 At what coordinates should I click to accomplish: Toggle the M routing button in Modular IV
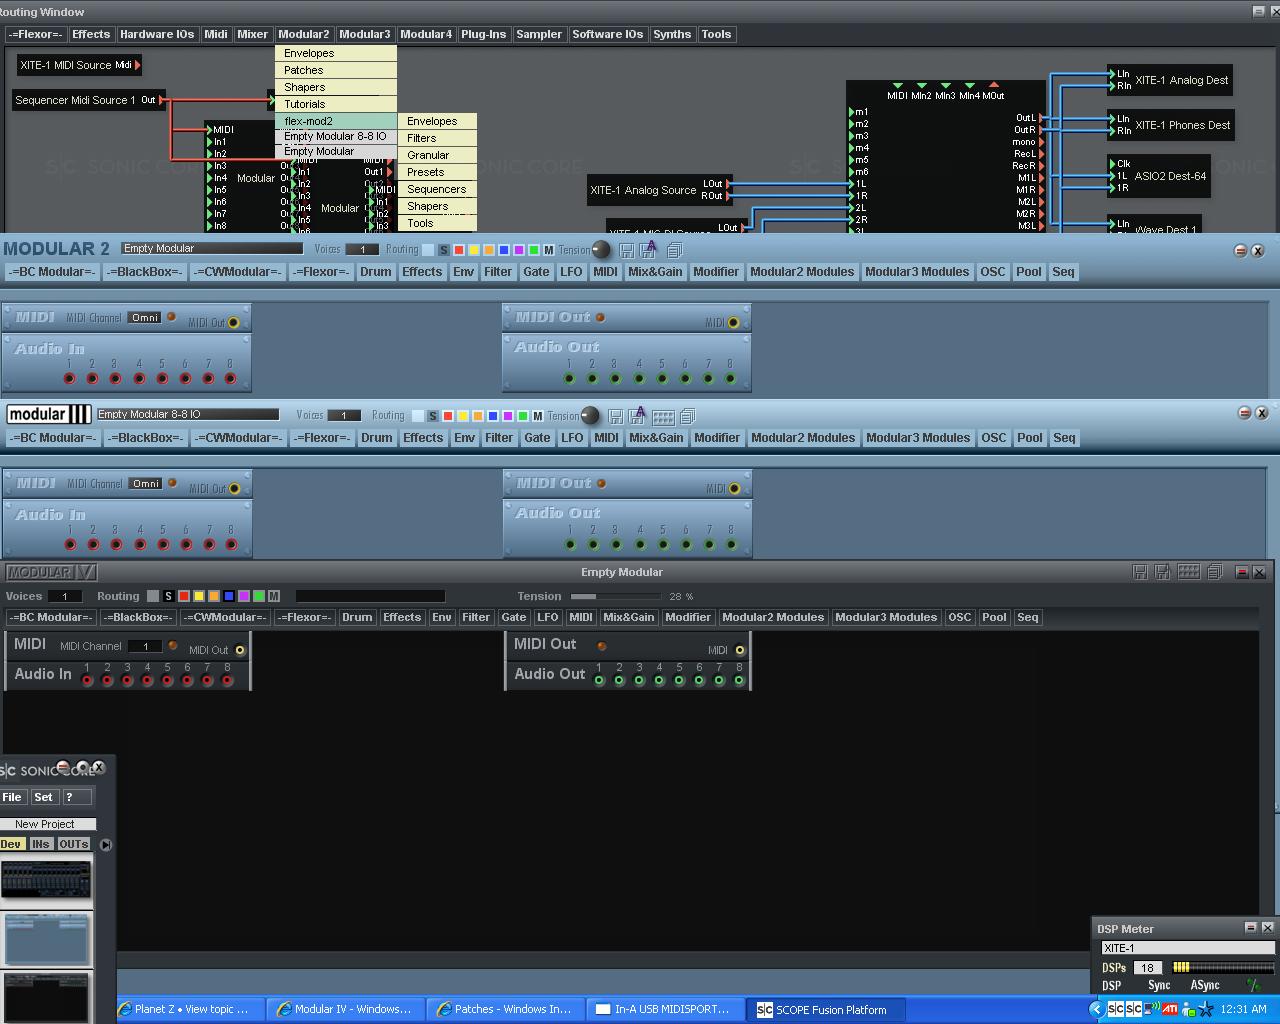tap(274, 596)
